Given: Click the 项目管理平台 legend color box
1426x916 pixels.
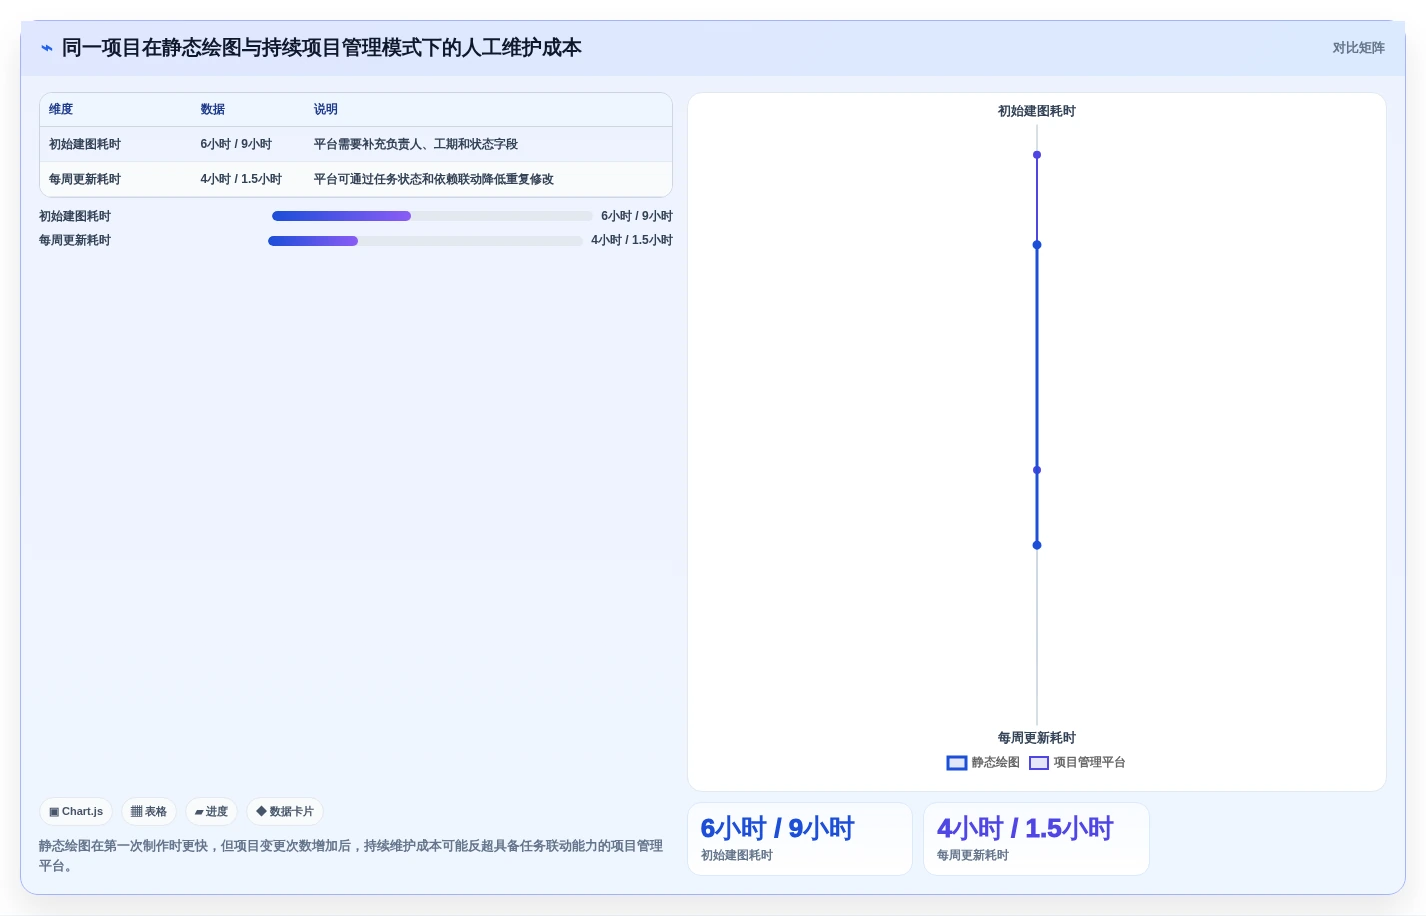Looking at the screenshot, I should [x=1039, y=763].
